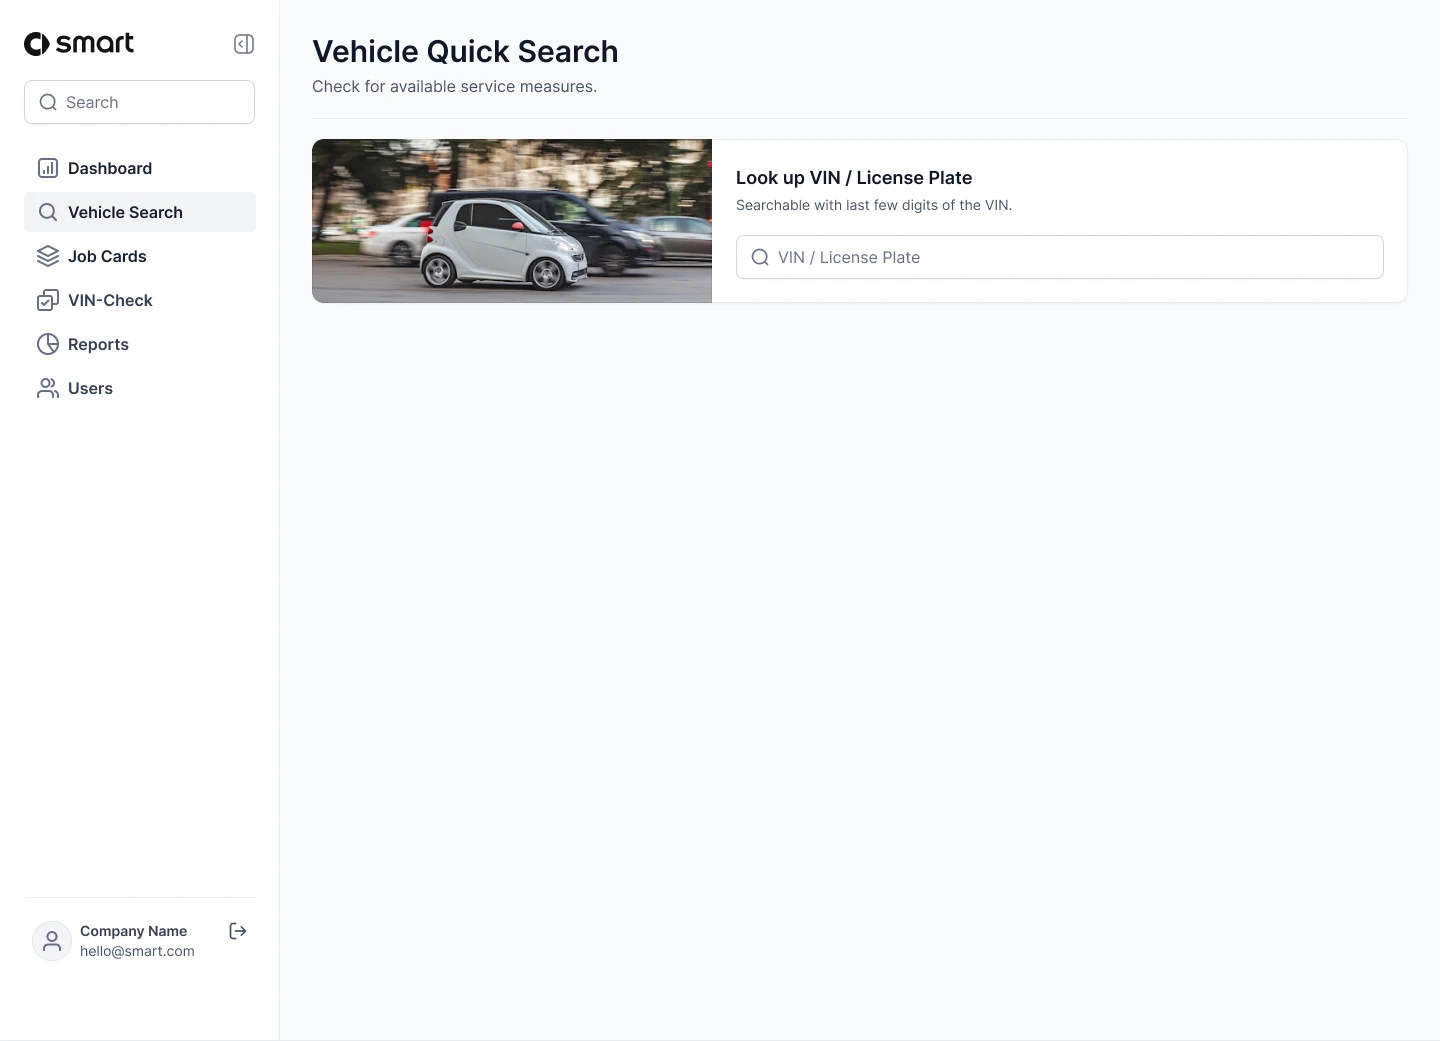Open Reports section

[x=140, y=344]
